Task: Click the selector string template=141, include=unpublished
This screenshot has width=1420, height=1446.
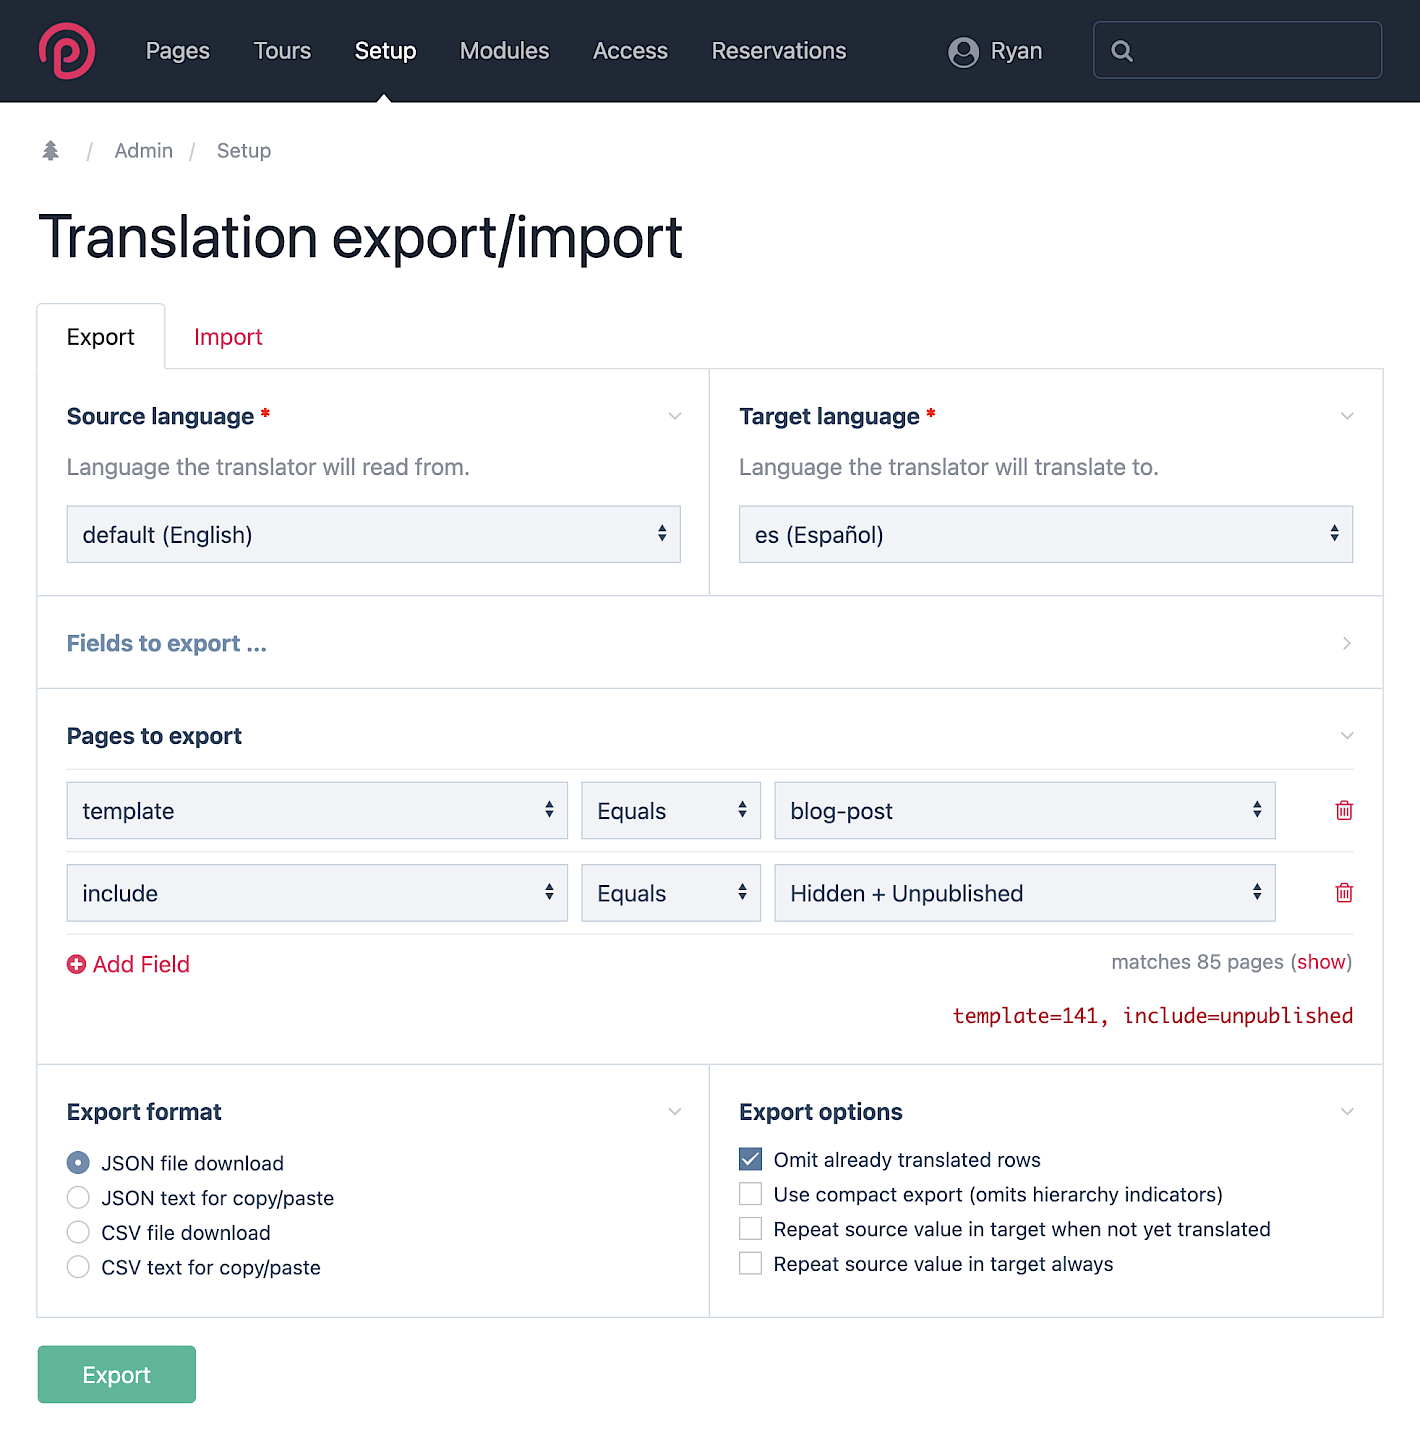Action: click(x=1153, y=1016)
